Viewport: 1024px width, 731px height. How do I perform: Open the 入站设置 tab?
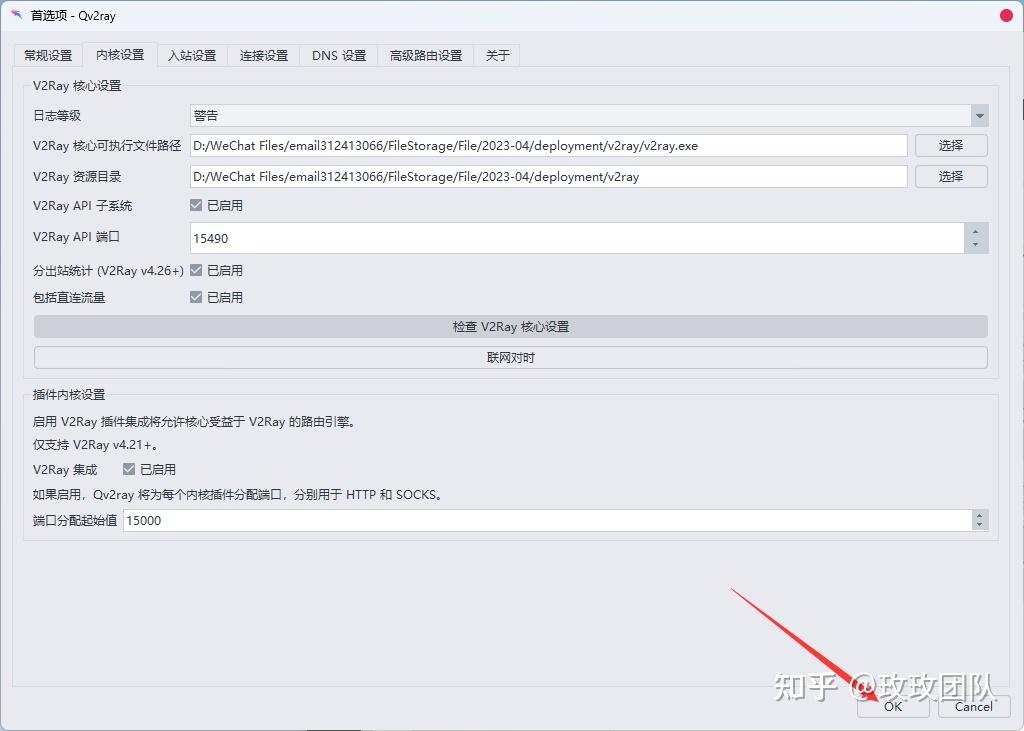192,56
